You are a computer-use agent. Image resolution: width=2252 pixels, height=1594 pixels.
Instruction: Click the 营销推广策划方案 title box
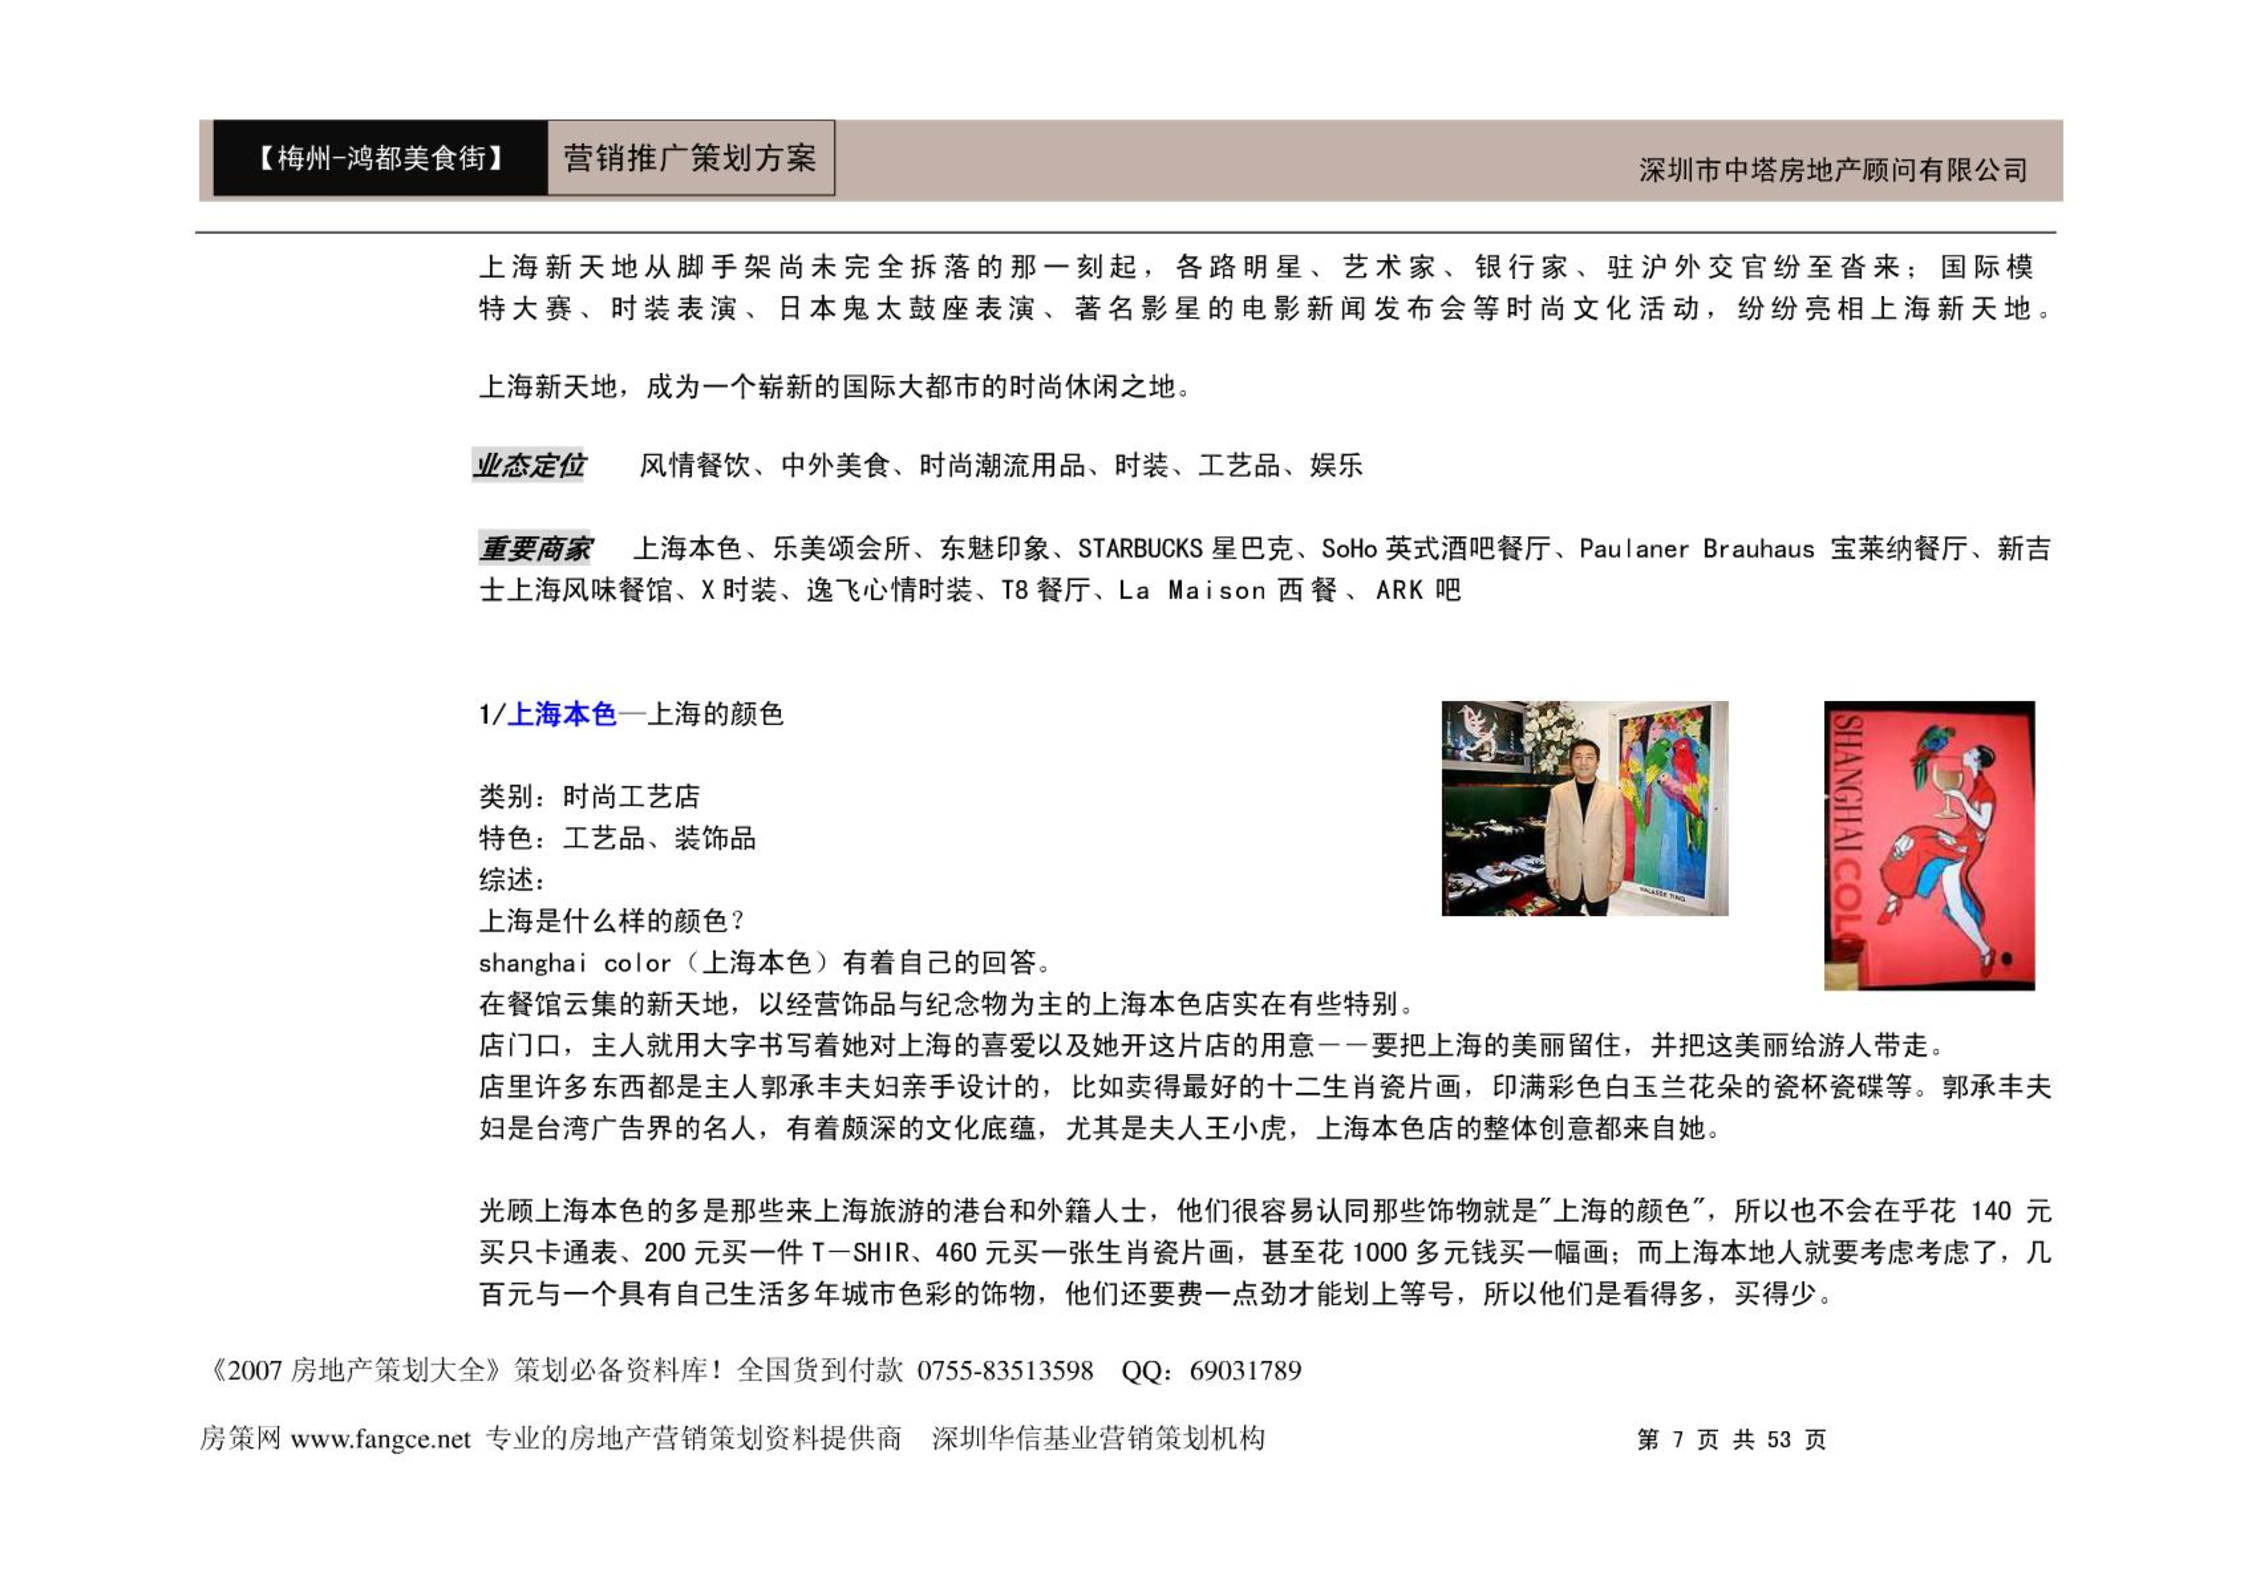pyautogui.click(x=690, y=158)
